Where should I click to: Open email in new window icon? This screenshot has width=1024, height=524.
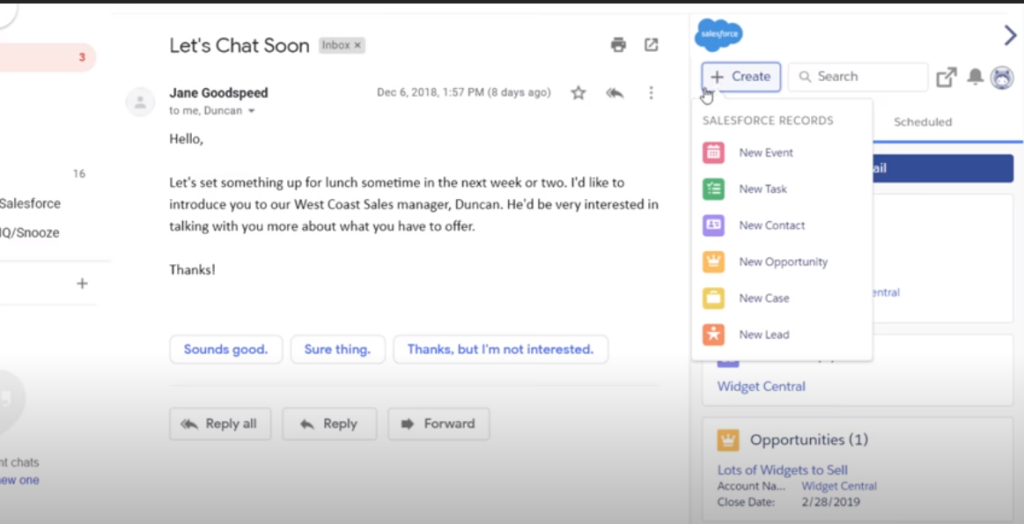(651, 45)
